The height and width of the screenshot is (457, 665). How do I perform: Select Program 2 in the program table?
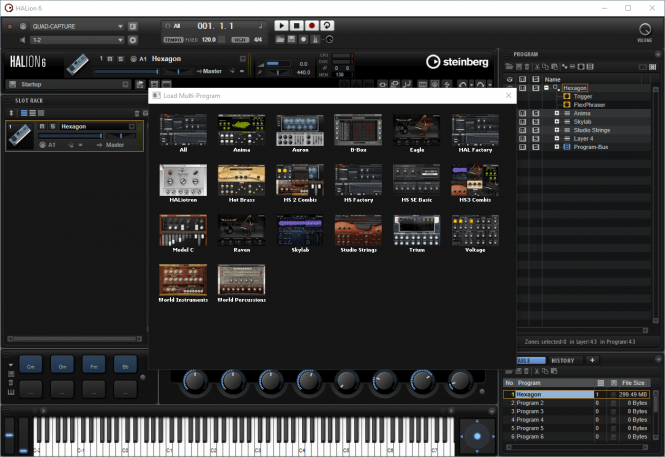click(576, 403)
